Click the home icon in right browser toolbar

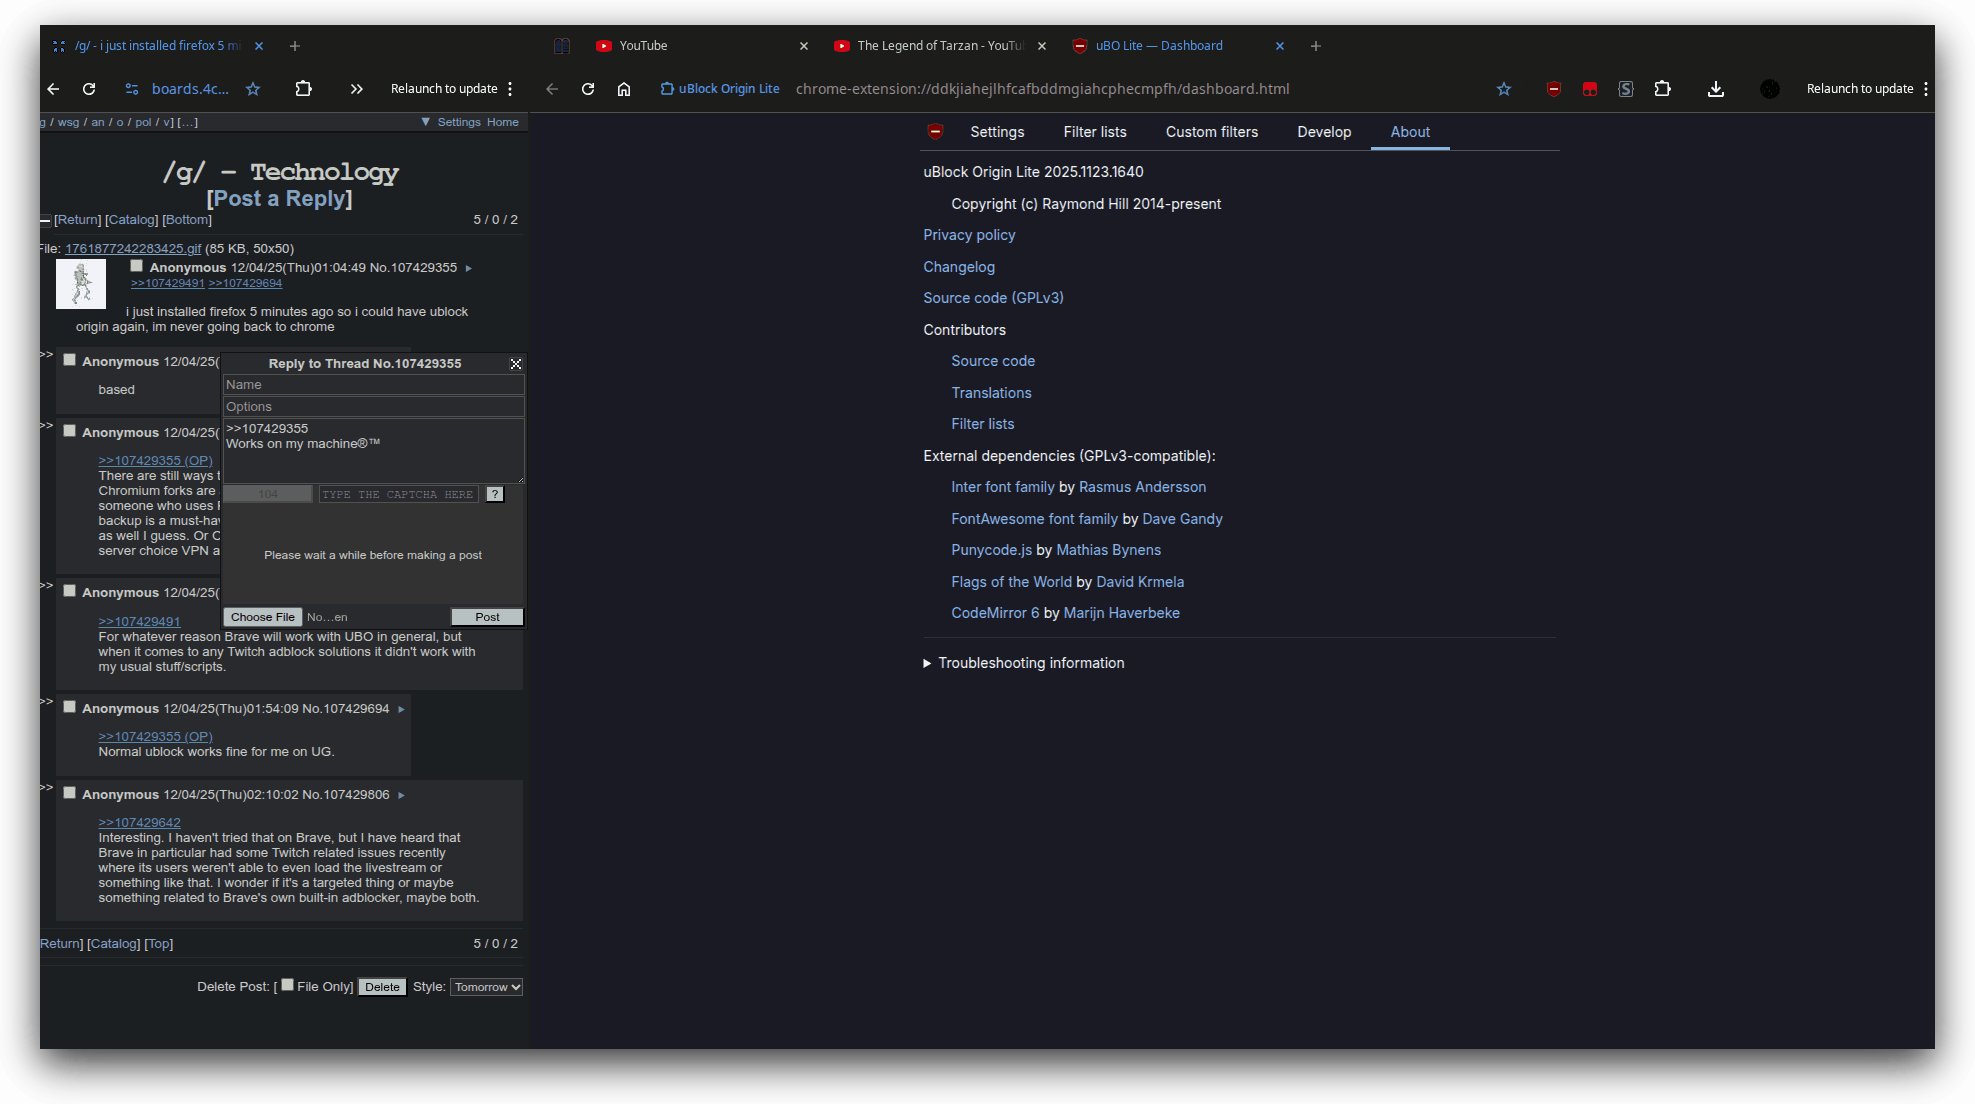(624, 89)
